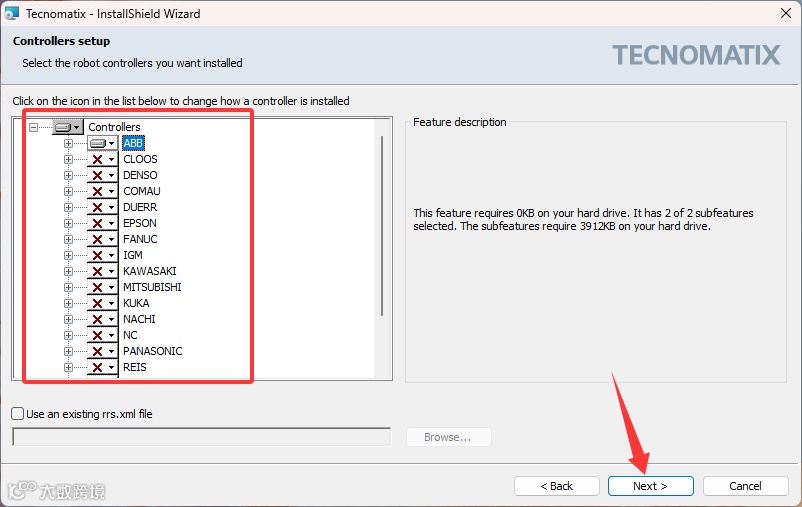Select the PANASONIC controller label
The width and height of the screenshot is (802, 507).
(x=153, y=351)
